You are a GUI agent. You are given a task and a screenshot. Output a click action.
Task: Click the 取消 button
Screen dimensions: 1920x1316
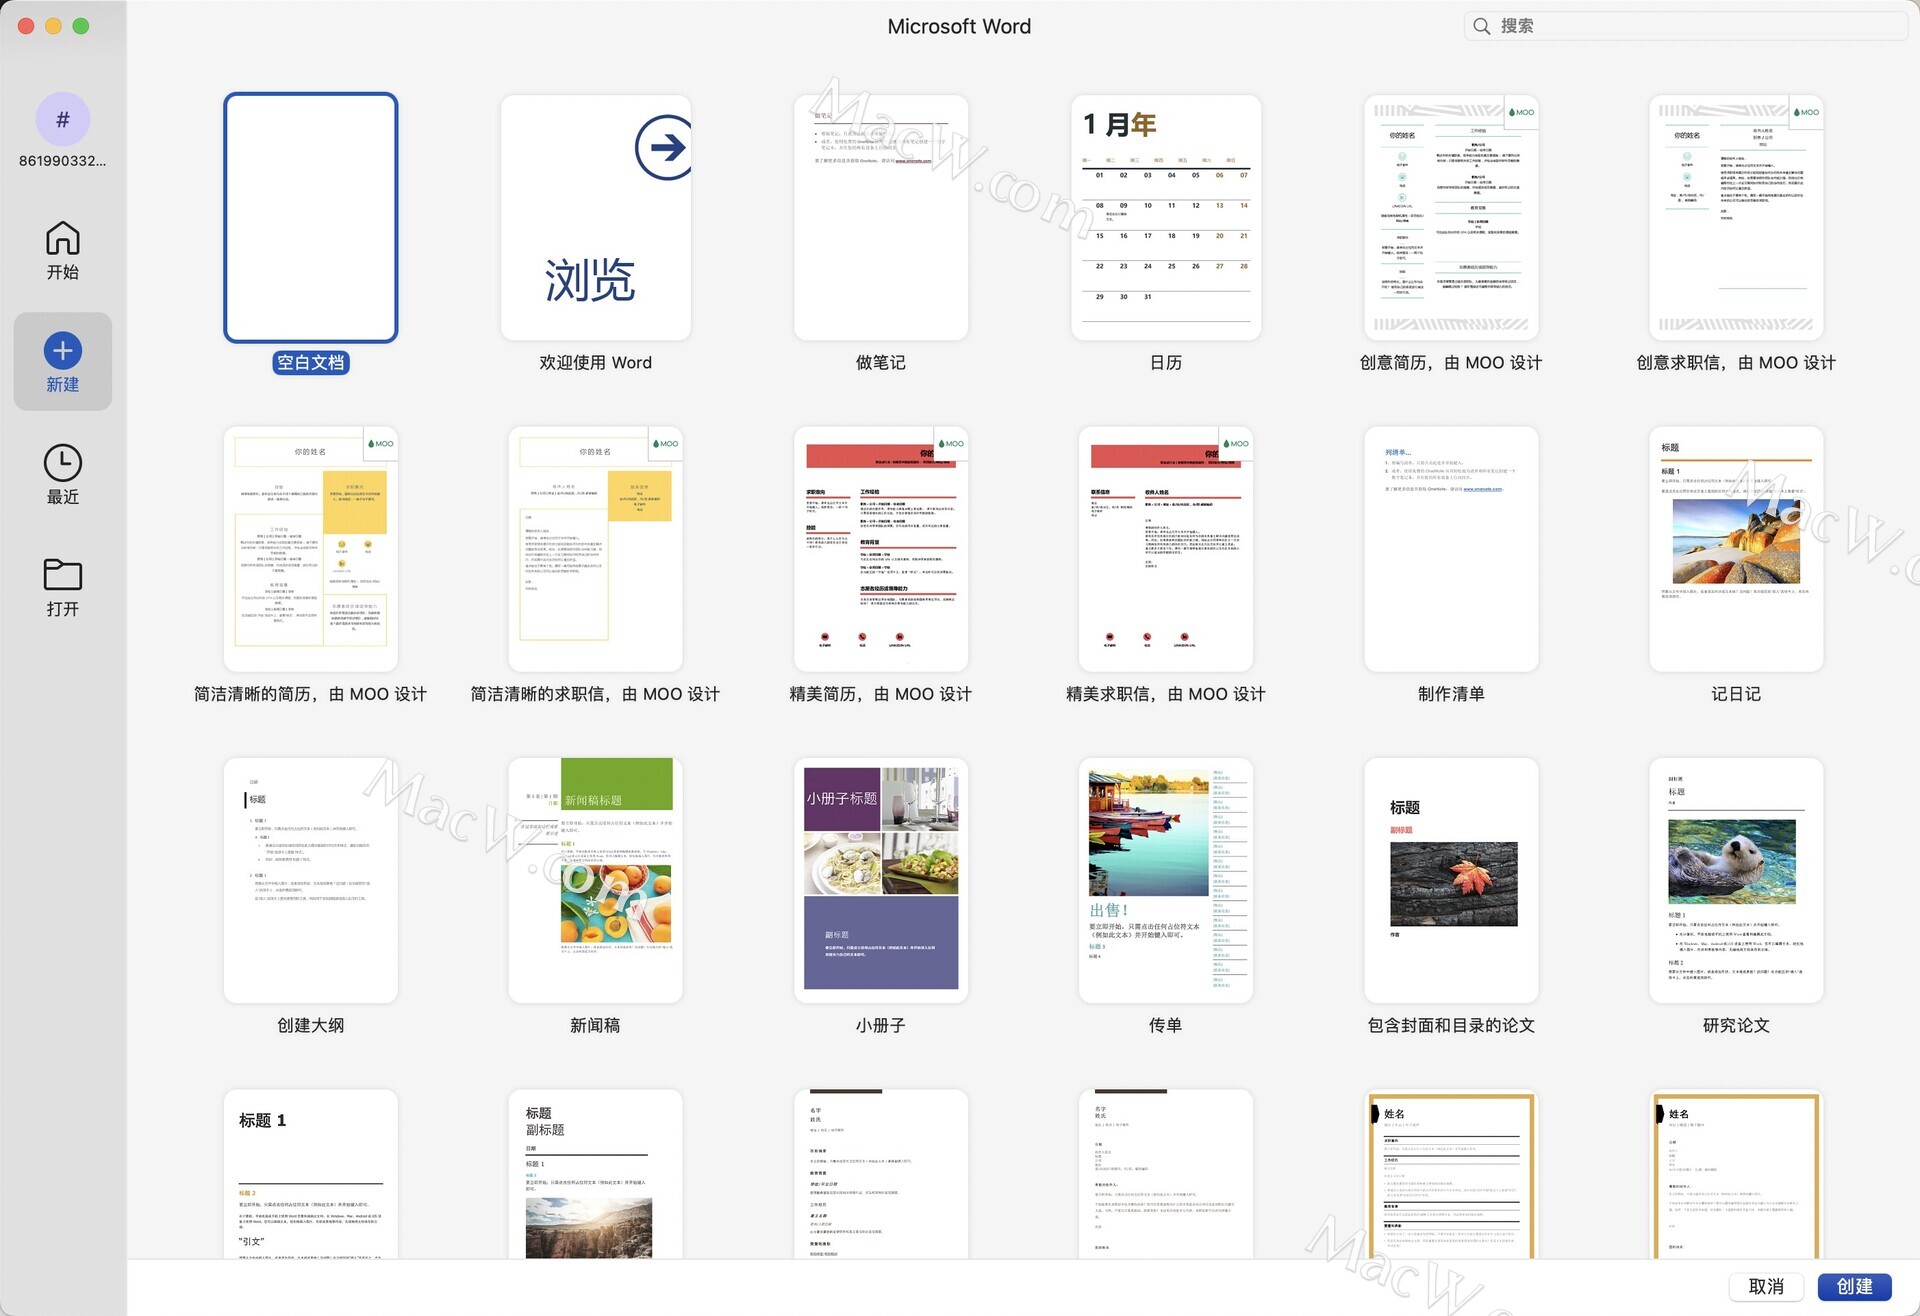(x=1766, y=1286)
